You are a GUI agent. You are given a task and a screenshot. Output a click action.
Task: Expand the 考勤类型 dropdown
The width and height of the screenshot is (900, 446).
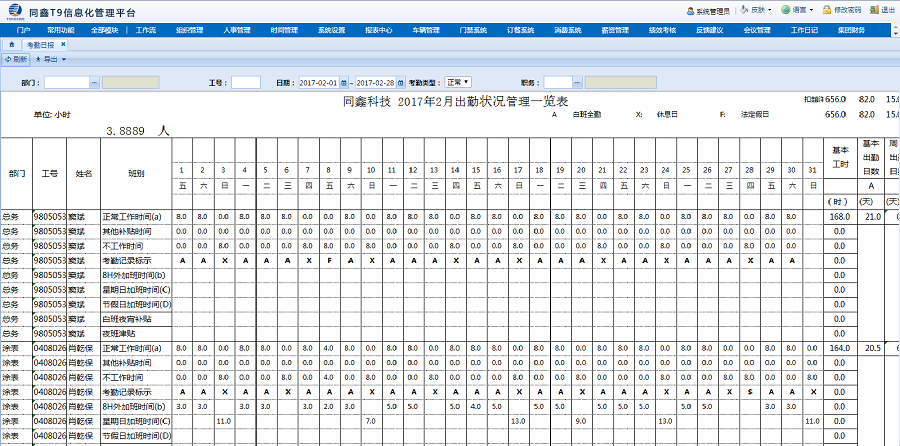(460, 82)
